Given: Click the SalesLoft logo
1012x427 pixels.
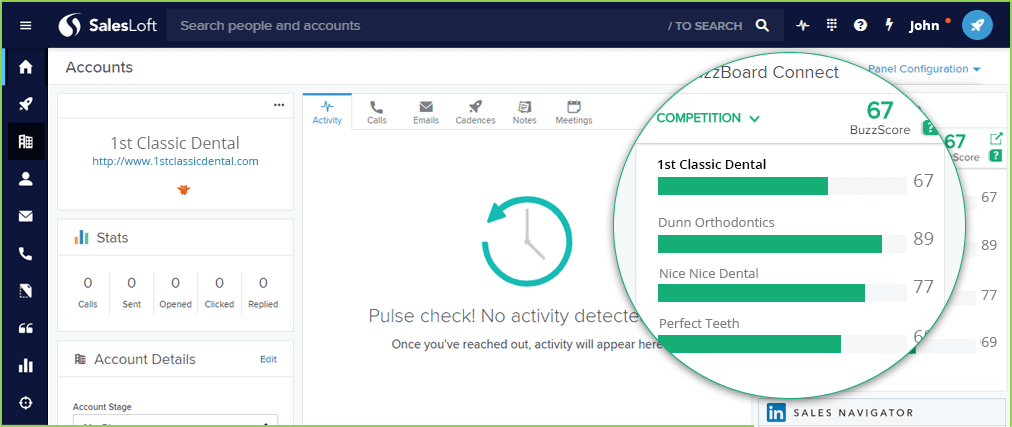Looking at the screenshot, I should tap(108, 26).
